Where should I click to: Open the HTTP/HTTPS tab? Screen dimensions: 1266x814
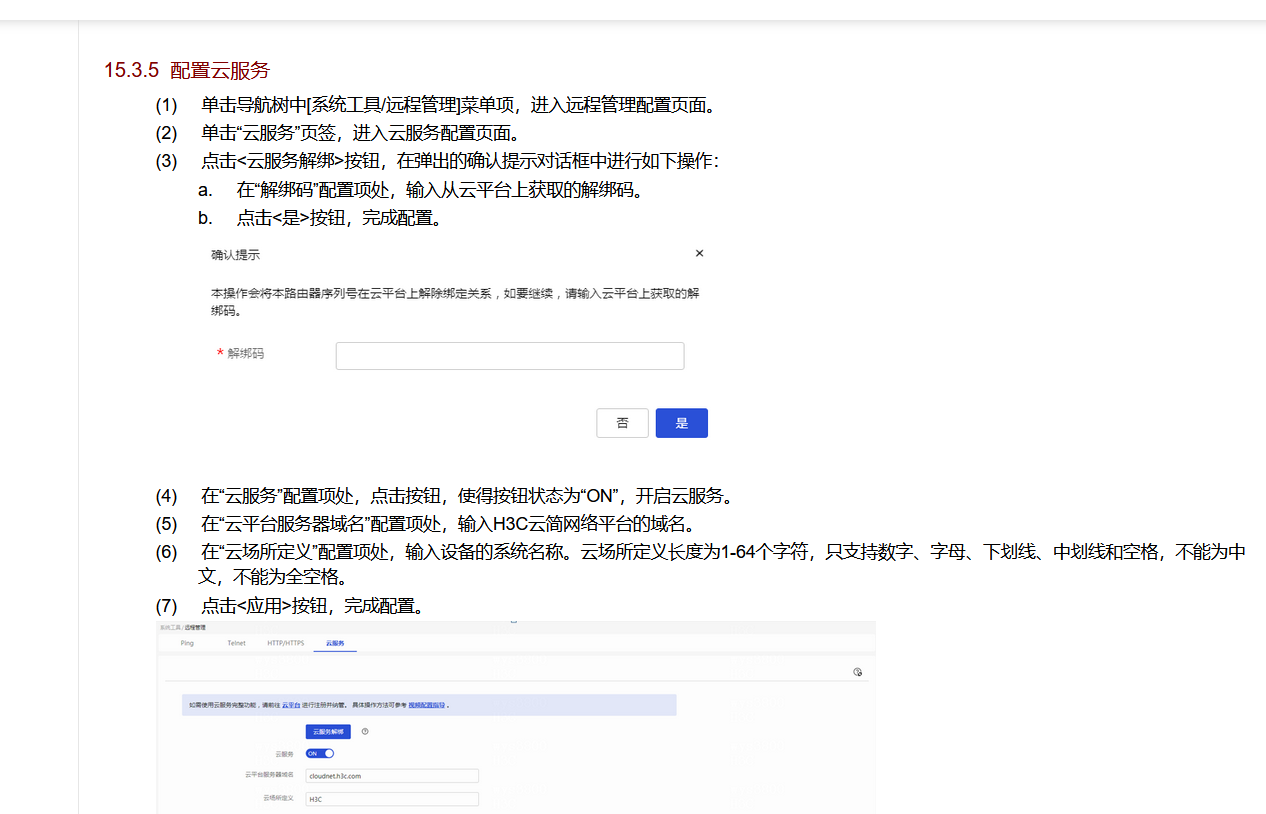[285, 643]
